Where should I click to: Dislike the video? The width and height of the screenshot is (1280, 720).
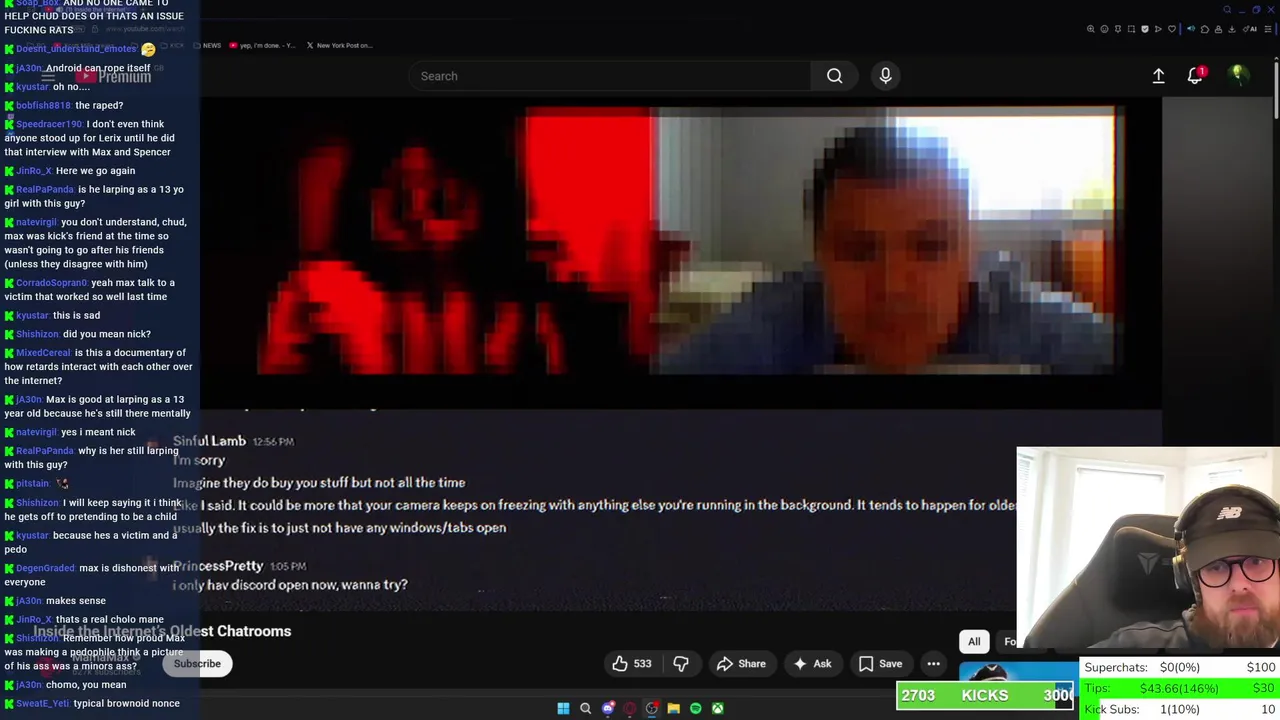click(681, 664)
